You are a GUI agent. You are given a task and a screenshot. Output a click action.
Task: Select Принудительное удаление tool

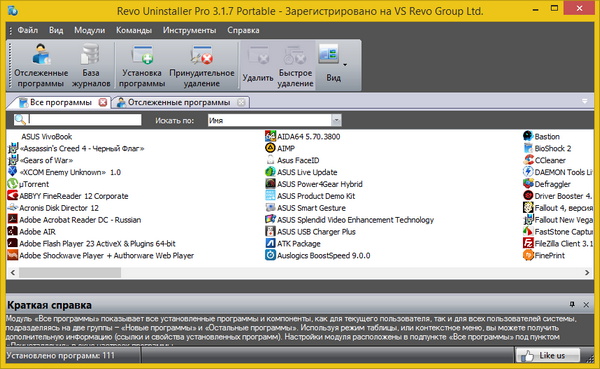click(202, 66)
